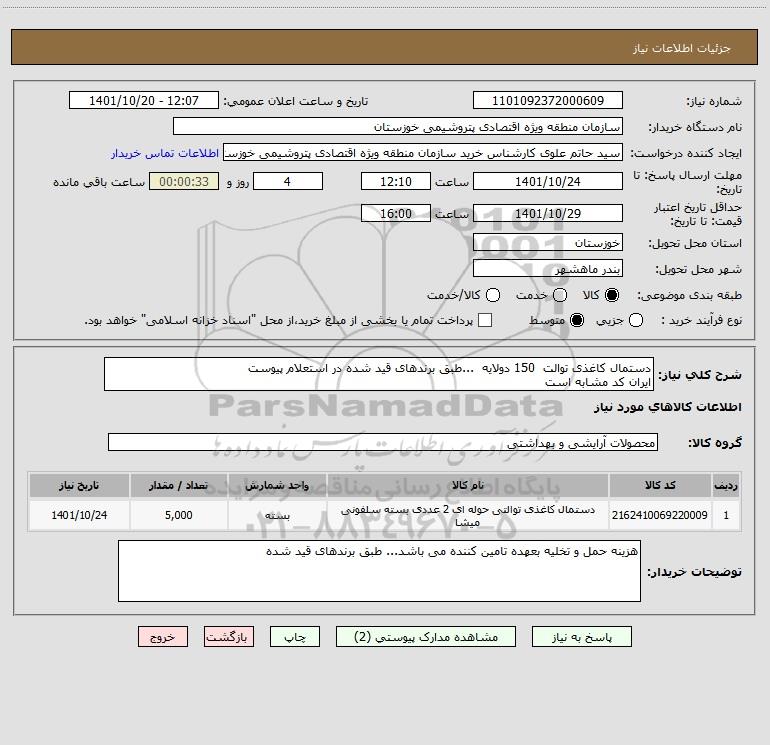Click the deadline time field 12:10
The image size is (770, 745).
click(x=396, y=181)
